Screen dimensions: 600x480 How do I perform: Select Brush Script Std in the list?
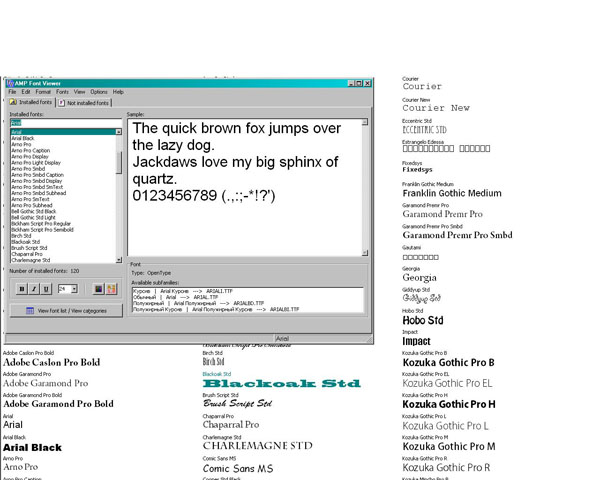point(63,248)
